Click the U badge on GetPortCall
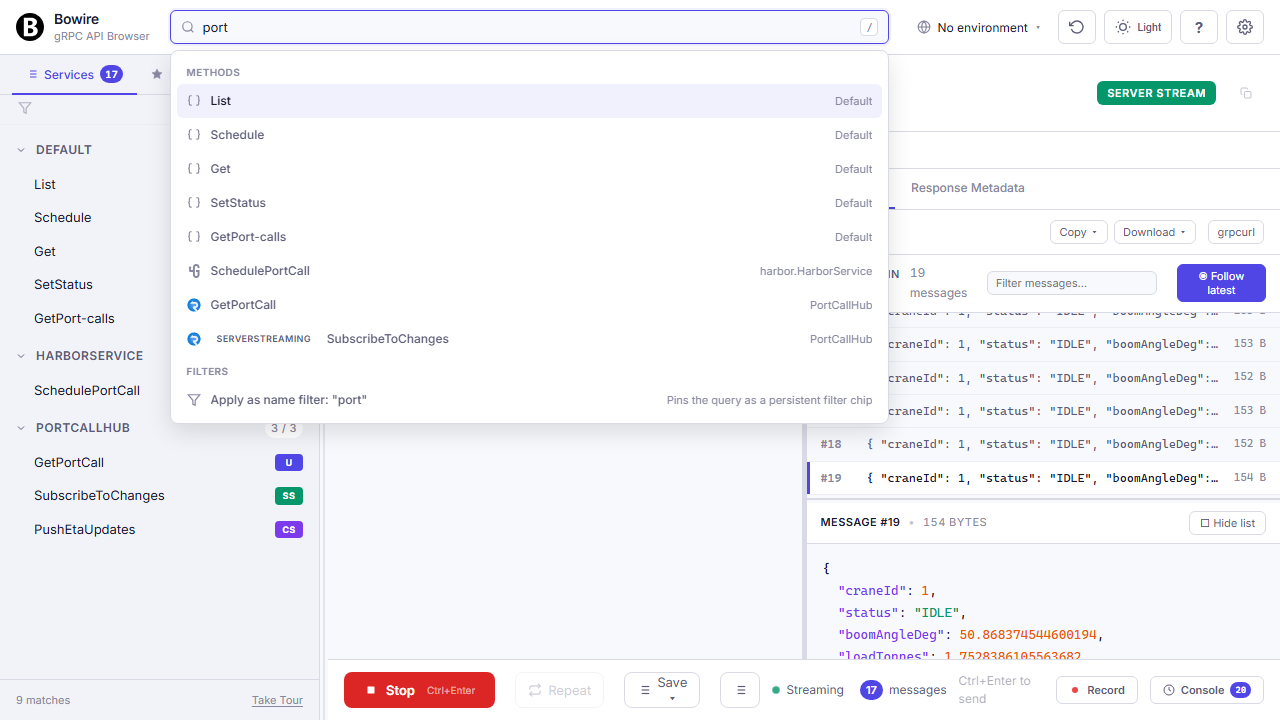 [x=289, y=463]
